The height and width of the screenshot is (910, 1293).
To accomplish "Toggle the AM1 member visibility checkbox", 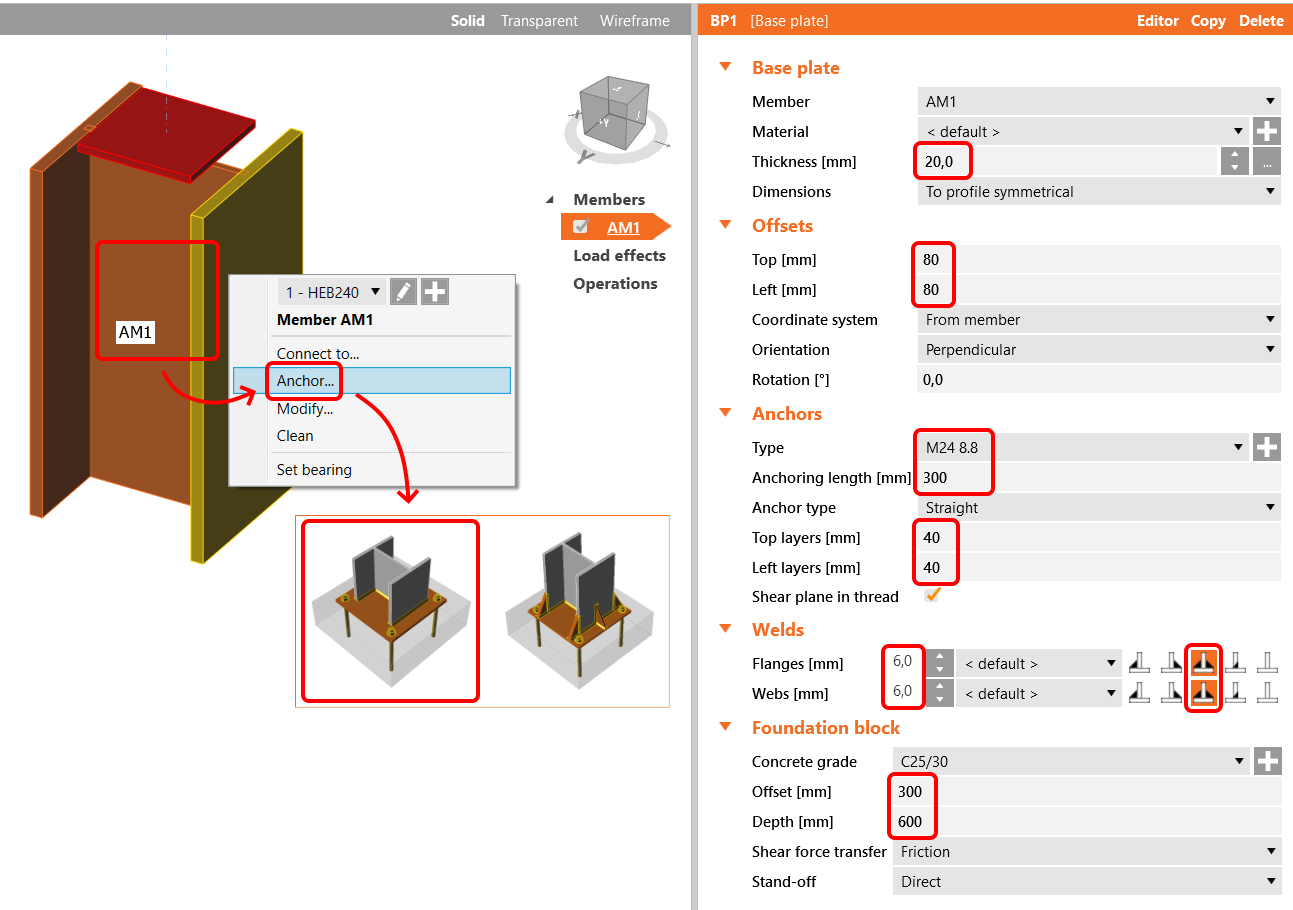I will point(581,227).
